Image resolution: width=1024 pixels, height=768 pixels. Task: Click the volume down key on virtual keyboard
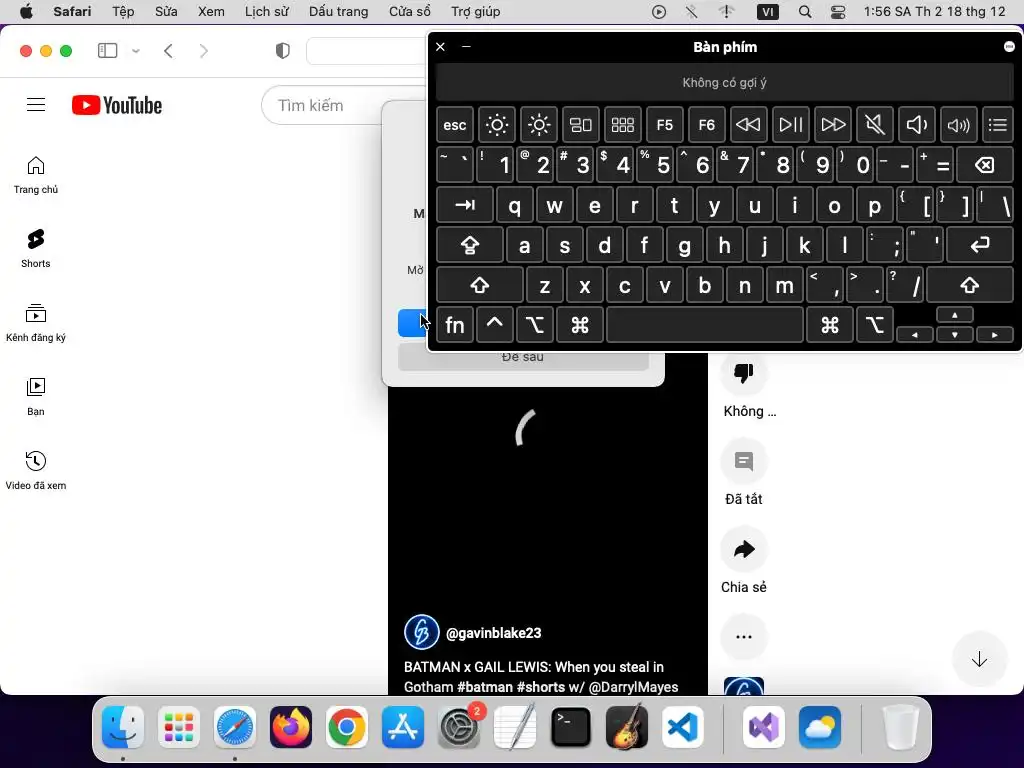point(917,124)
